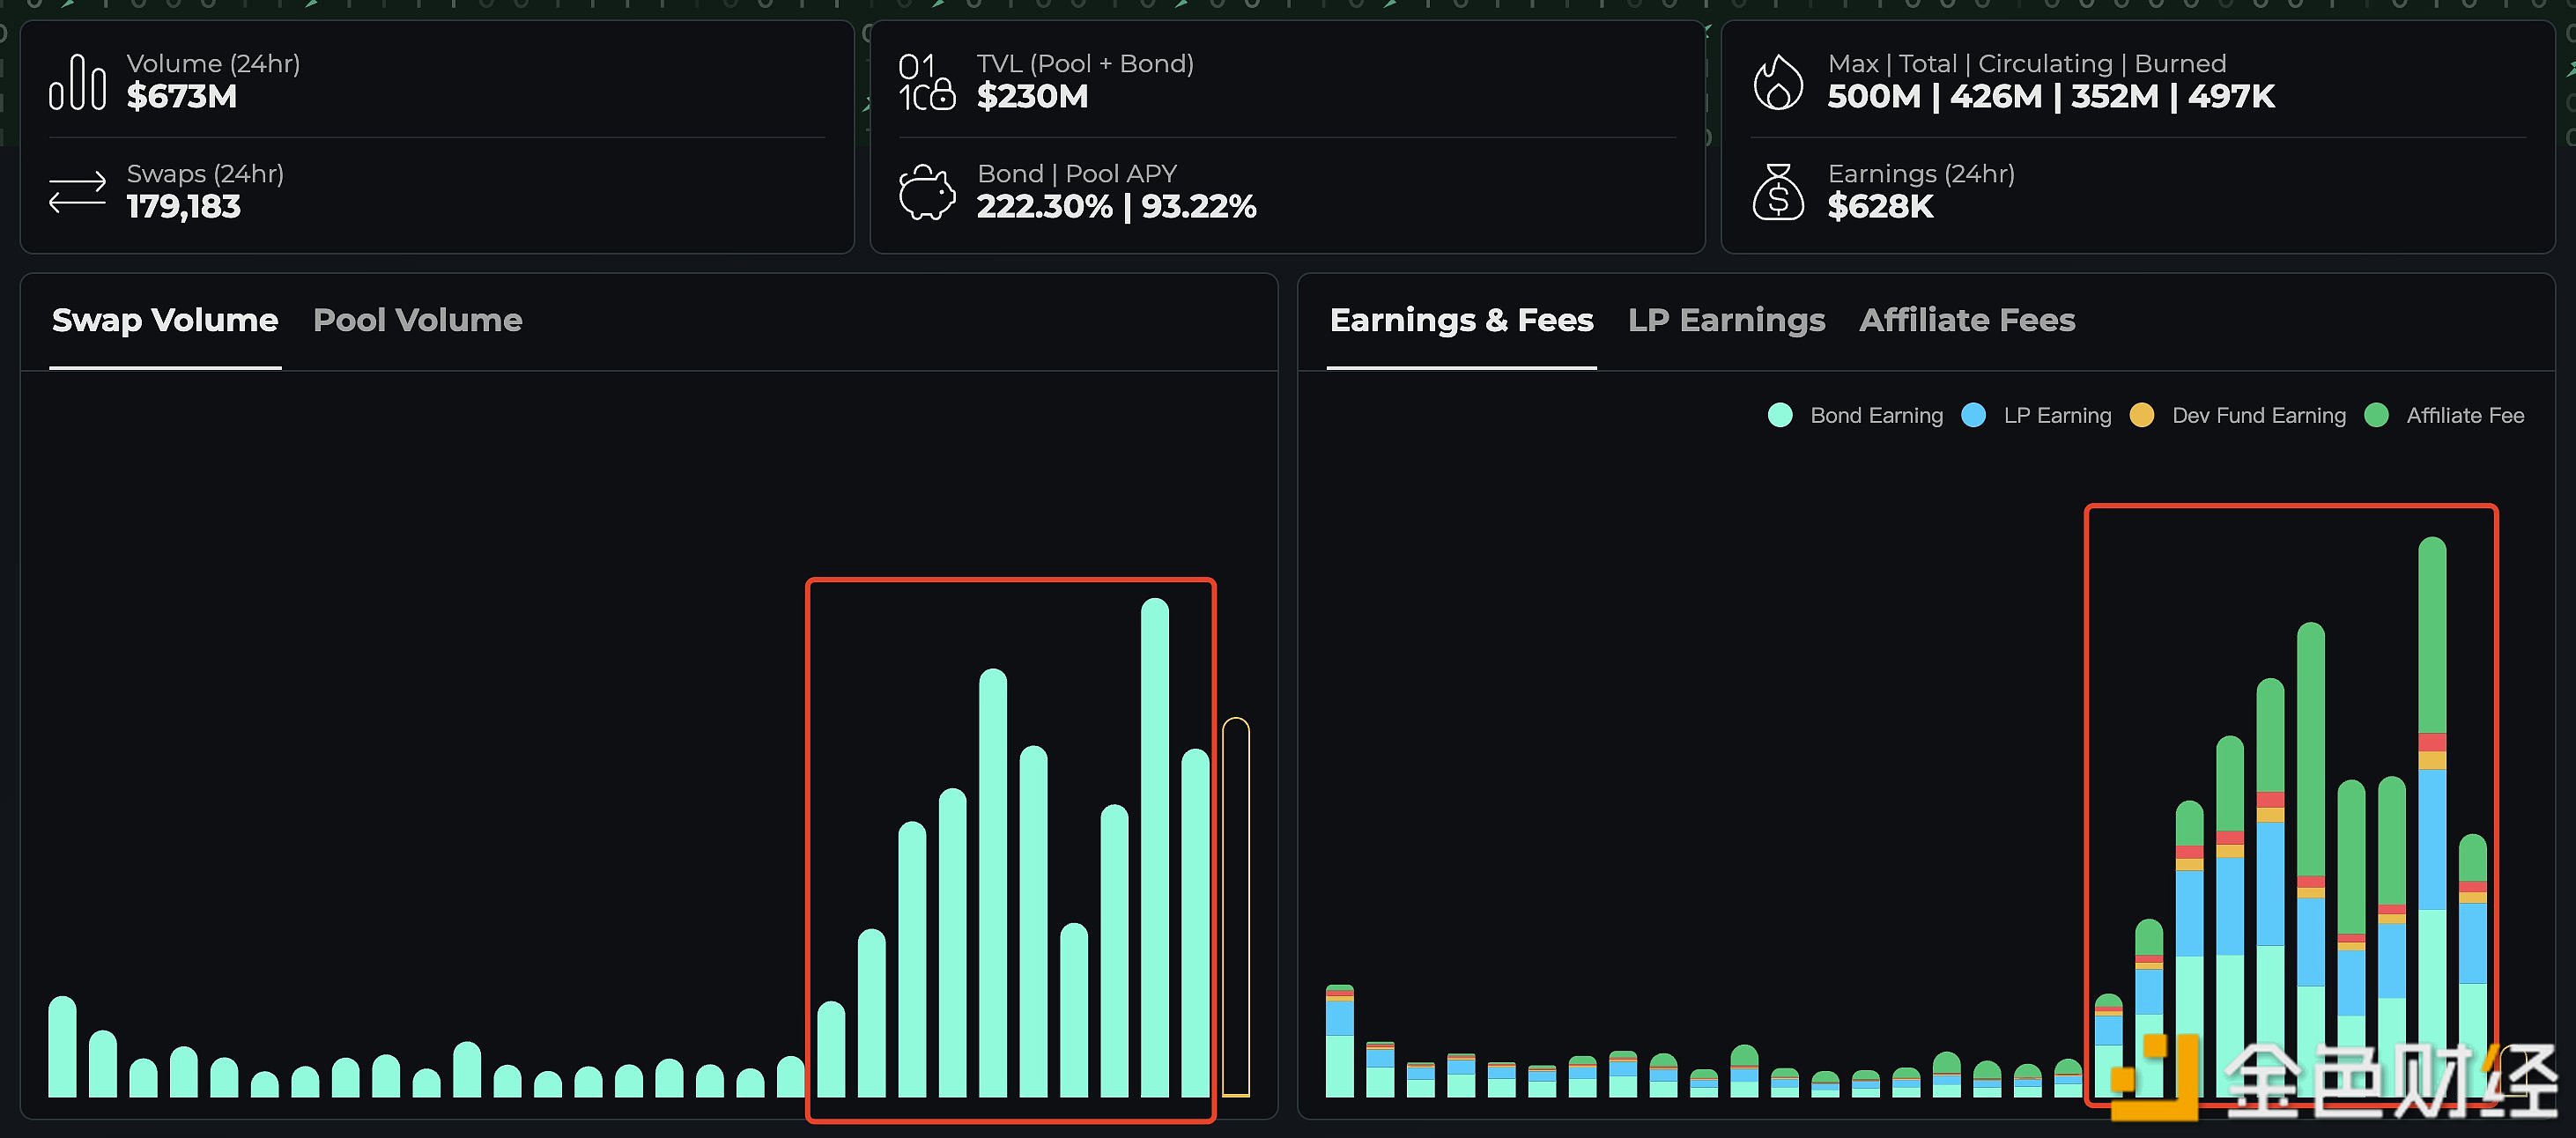The height and width of the screenshot is (1138, 2576).
Task: Click the money bag Earnings icon
Action: point(1778,192)
